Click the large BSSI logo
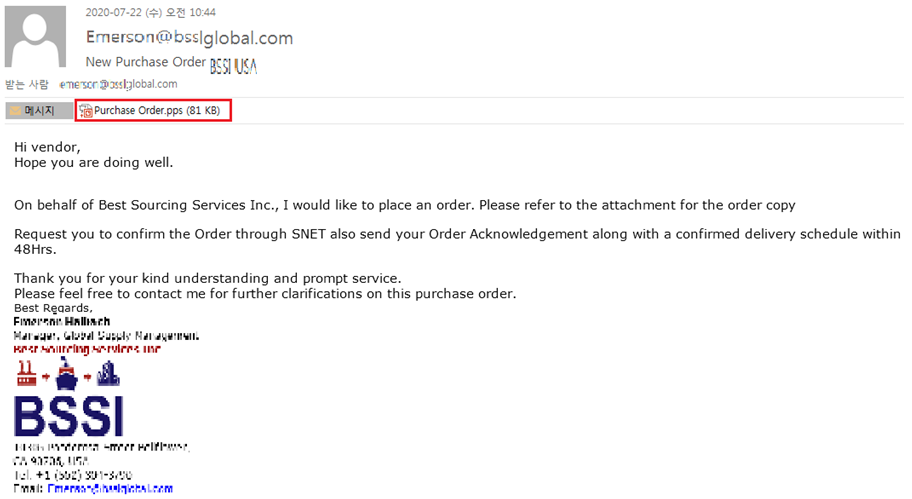 click(69, 417)
